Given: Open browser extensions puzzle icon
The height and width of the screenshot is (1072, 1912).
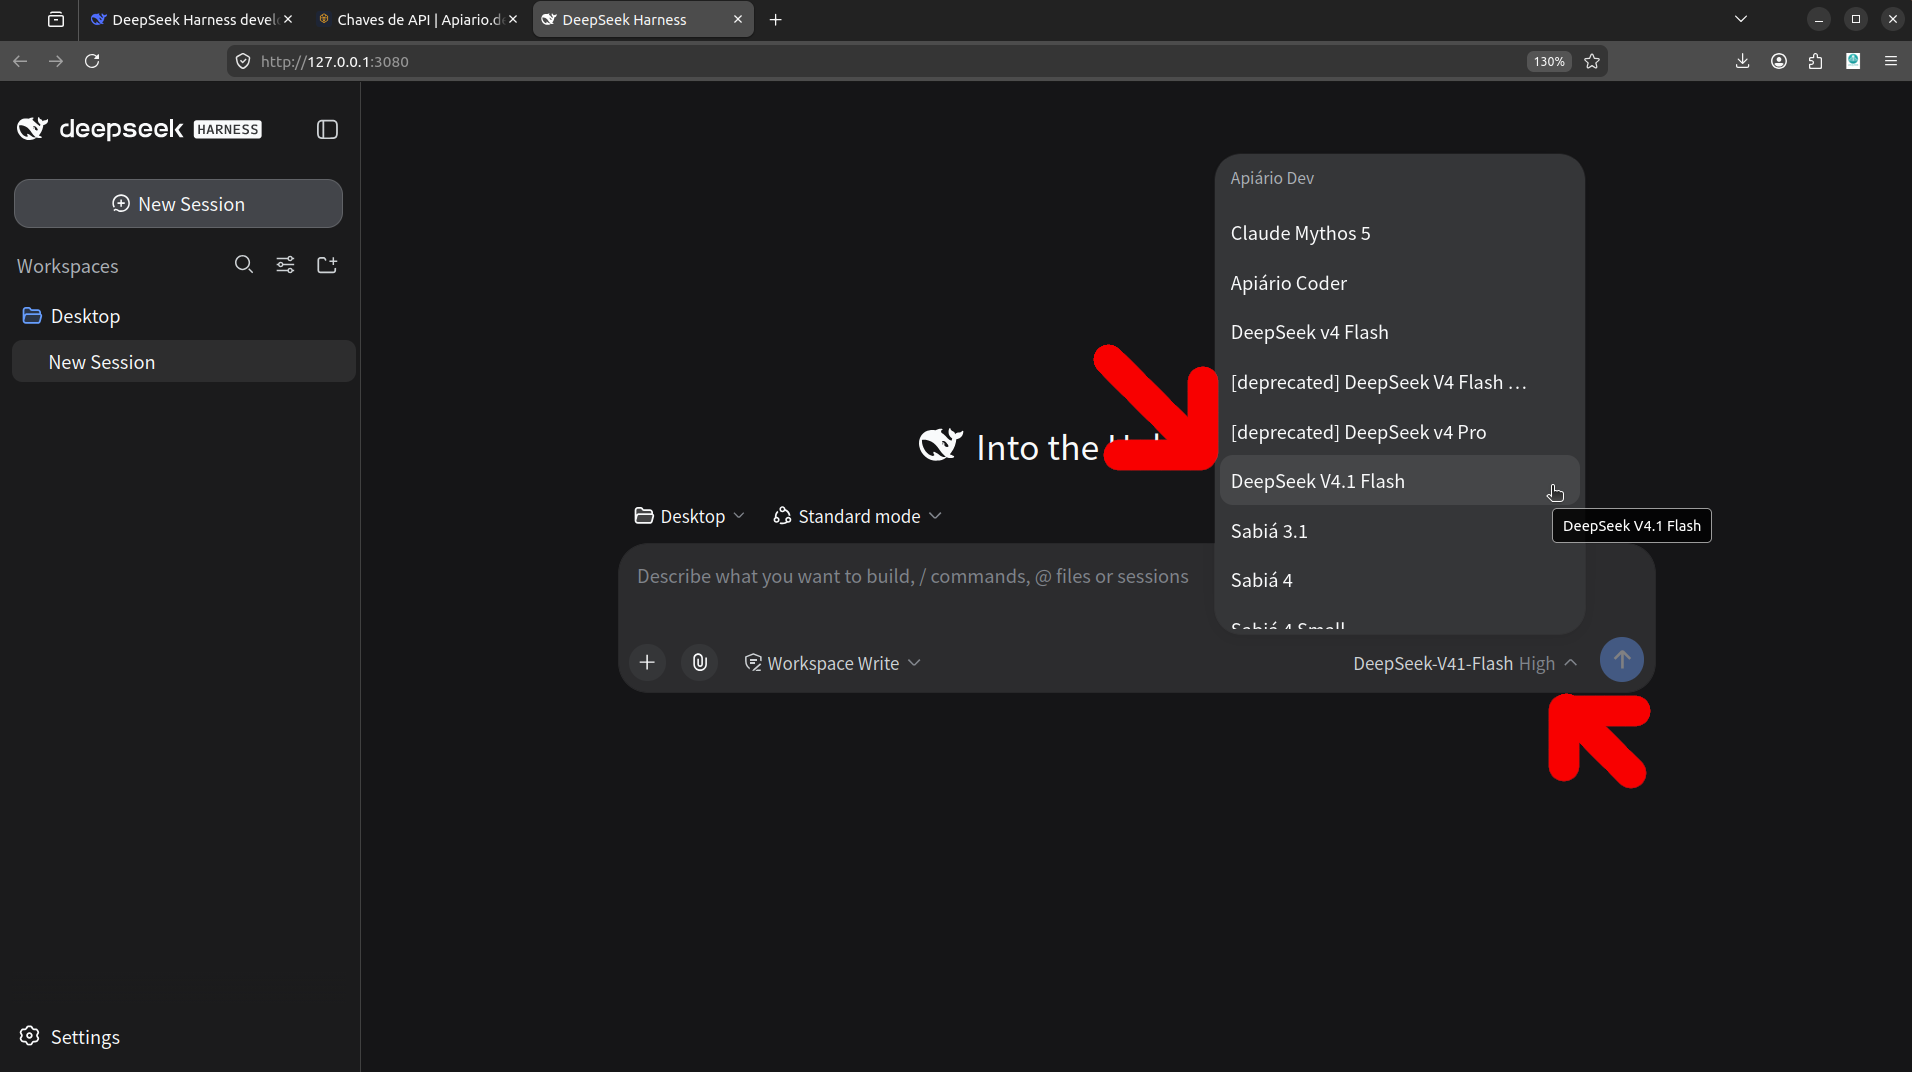Looking at the screenshot, I should [x=1816, y=61].
